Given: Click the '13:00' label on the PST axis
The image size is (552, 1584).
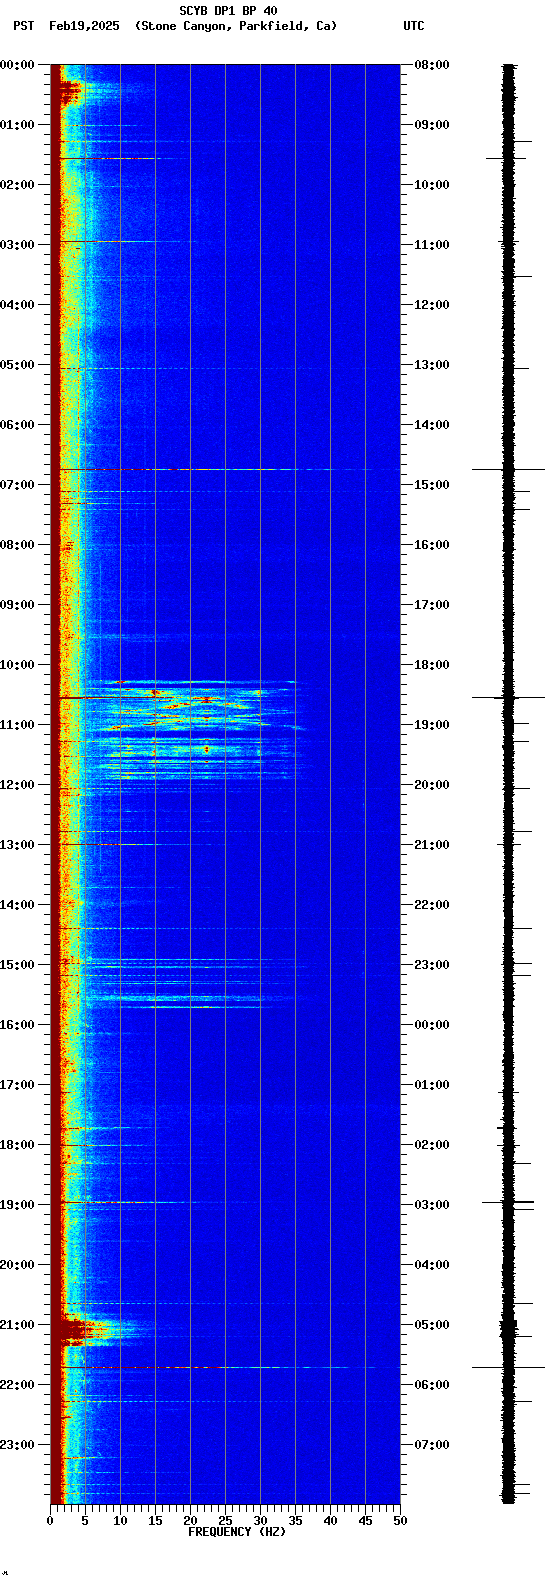Looking at the screenshot, I should coord(18,845).
